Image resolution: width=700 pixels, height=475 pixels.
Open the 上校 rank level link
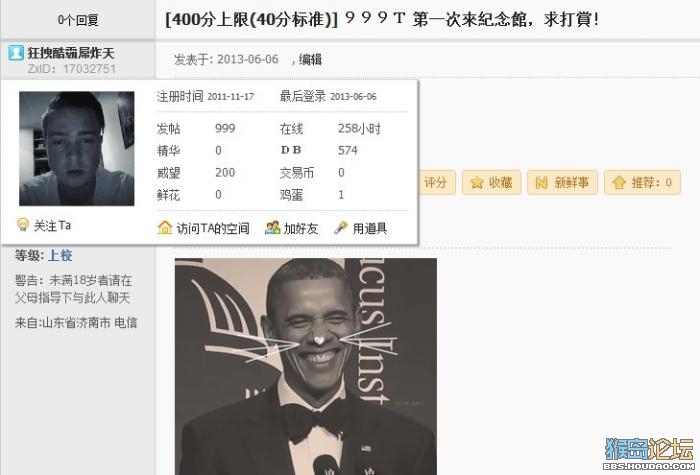[60, 255]
